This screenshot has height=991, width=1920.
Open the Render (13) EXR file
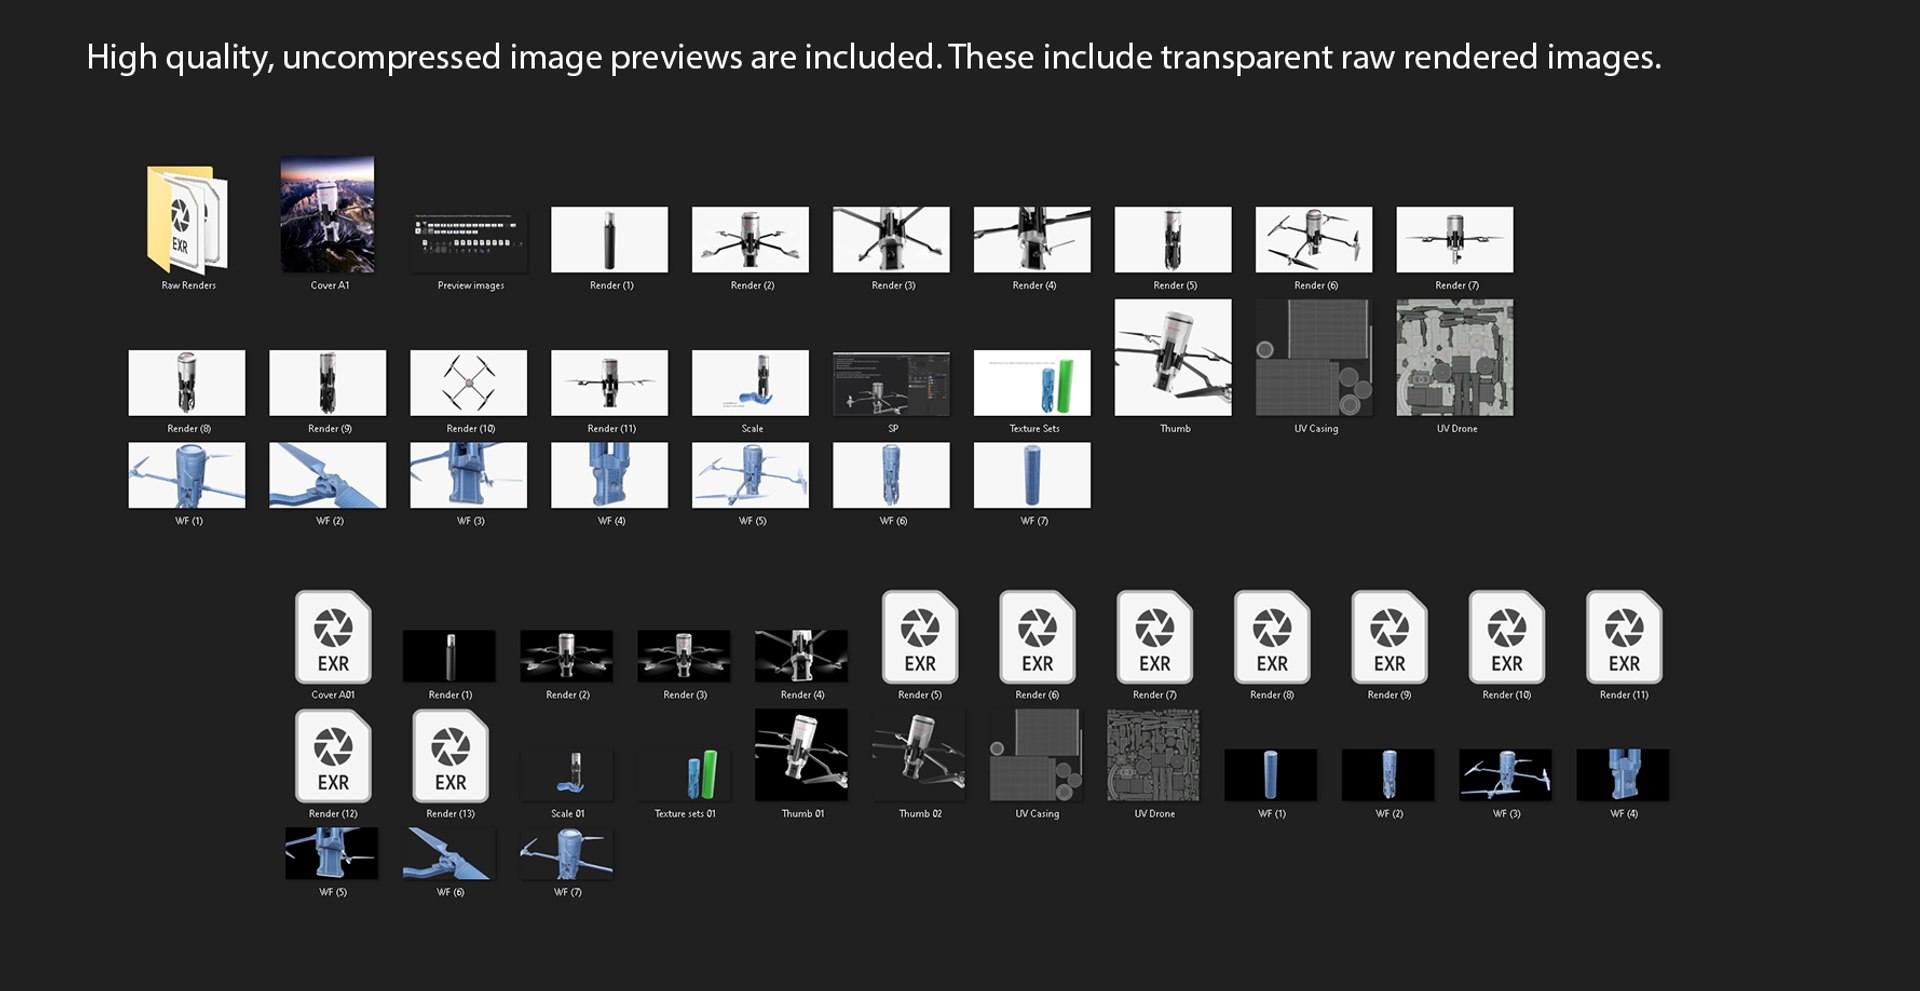point(451,756)
